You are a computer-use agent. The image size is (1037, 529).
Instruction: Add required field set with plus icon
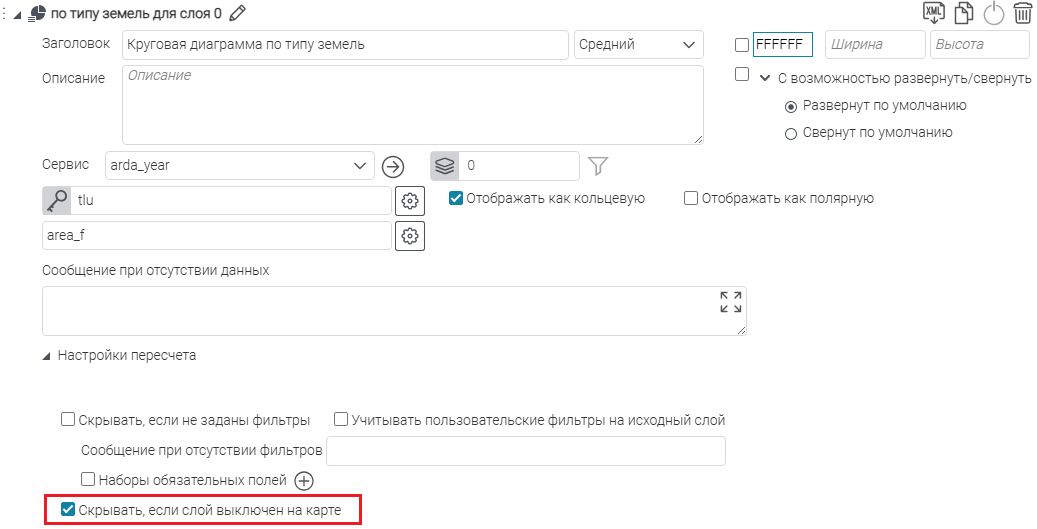[x=304, y=480]
